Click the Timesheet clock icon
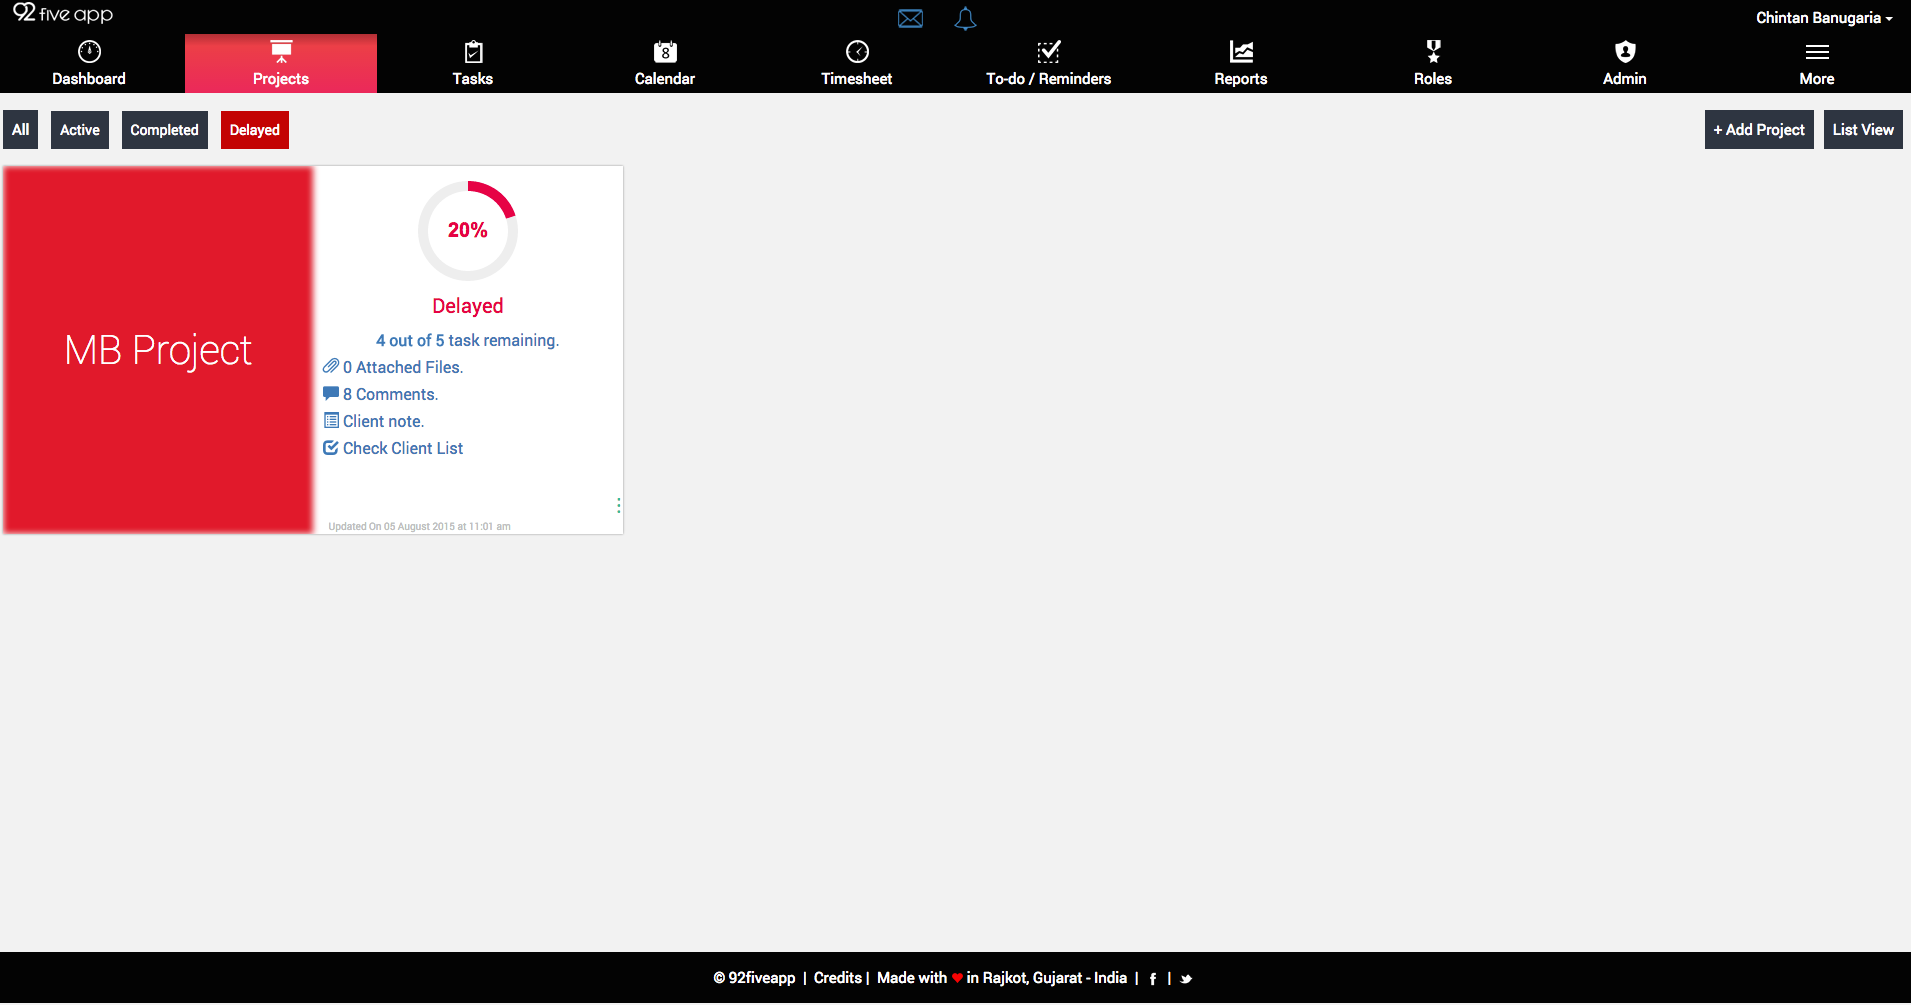This screenshot has width=1911, height=1005. (857, 51)
